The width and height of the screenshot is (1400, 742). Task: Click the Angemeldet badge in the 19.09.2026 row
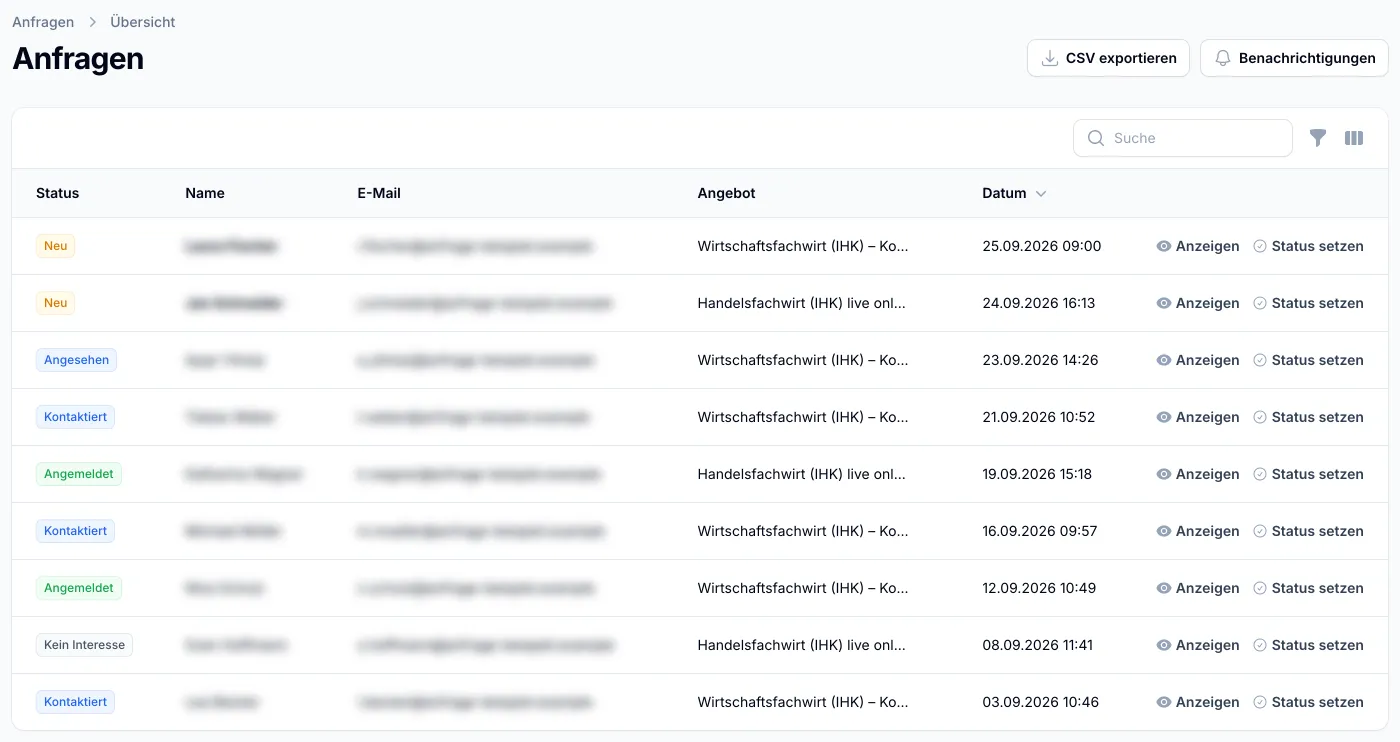coord(79,474)
